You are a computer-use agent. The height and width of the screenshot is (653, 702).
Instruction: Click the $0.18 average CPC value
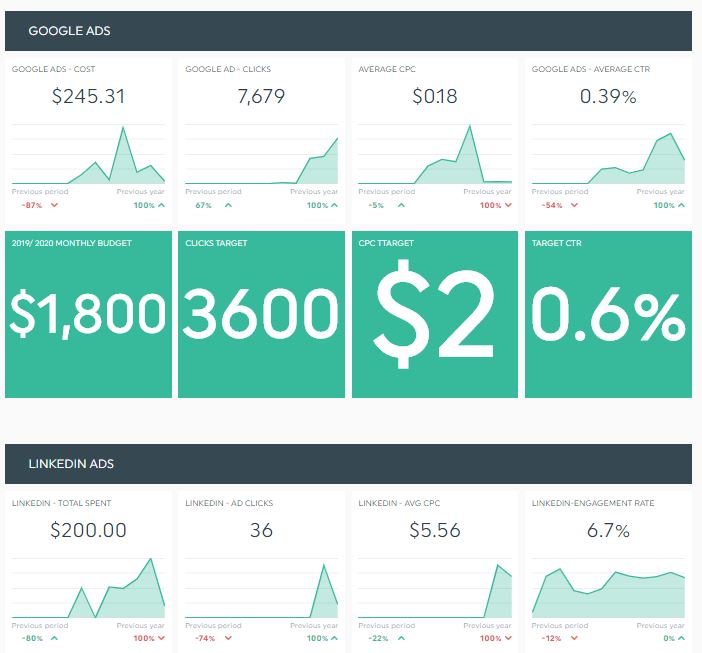[435, 97]
